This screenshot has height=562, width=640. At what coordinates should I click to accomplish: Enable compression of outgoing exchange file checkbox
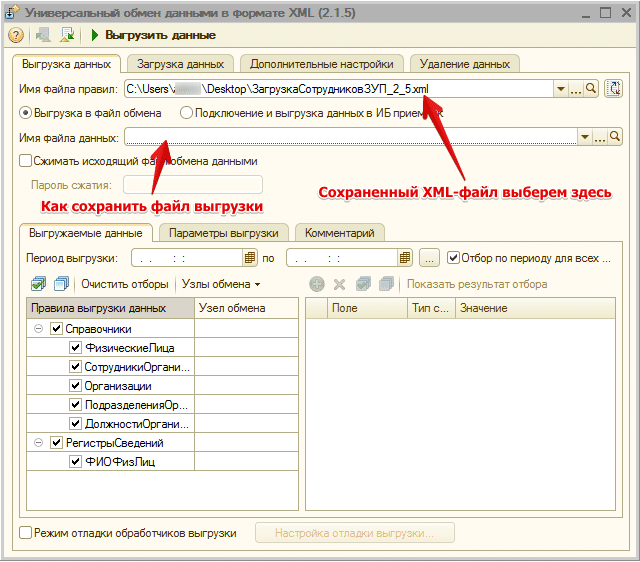(x=26, y=161)
